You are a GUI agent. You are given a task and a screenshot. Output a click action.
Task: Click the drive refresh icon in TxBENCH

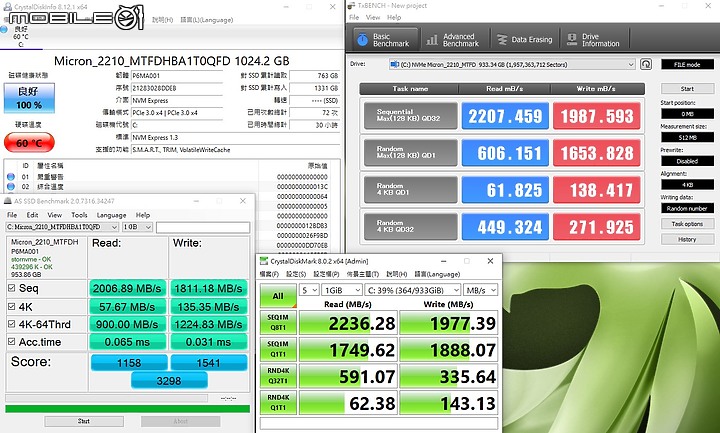646,64
